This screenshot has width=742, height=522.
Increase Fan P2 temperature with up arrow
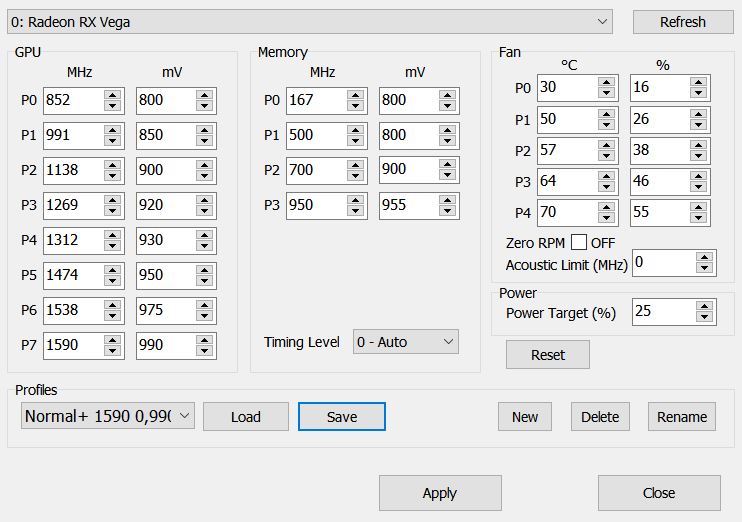(x=606, y=145)
